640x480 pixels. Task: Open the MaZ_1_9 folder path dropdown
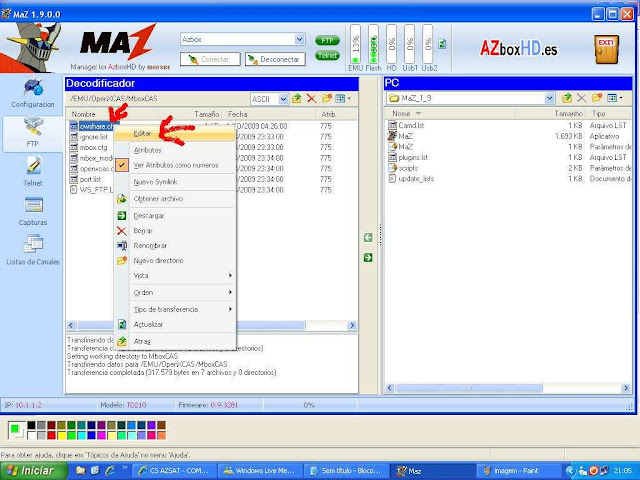(549, 98)
